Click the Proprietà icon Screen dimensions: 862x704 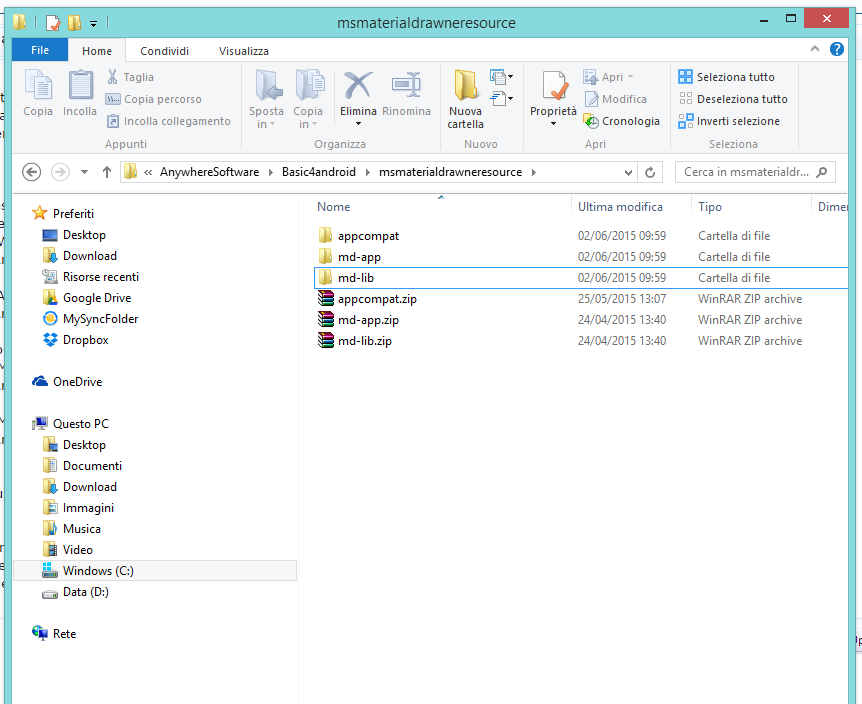point(554,85)
